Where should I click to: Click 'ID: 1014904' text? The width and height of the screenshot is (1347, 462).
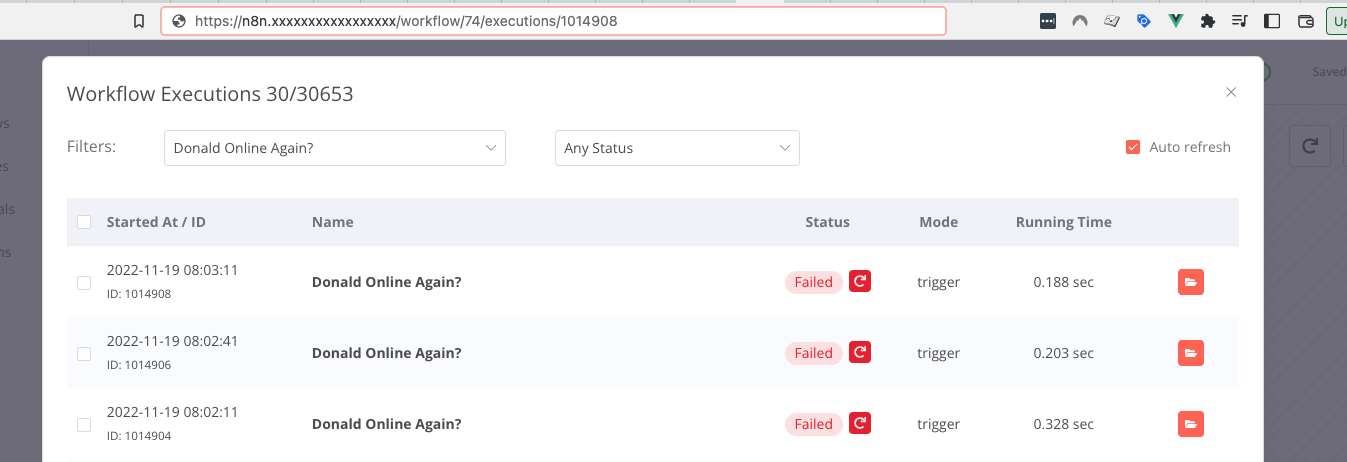point(139,436)
